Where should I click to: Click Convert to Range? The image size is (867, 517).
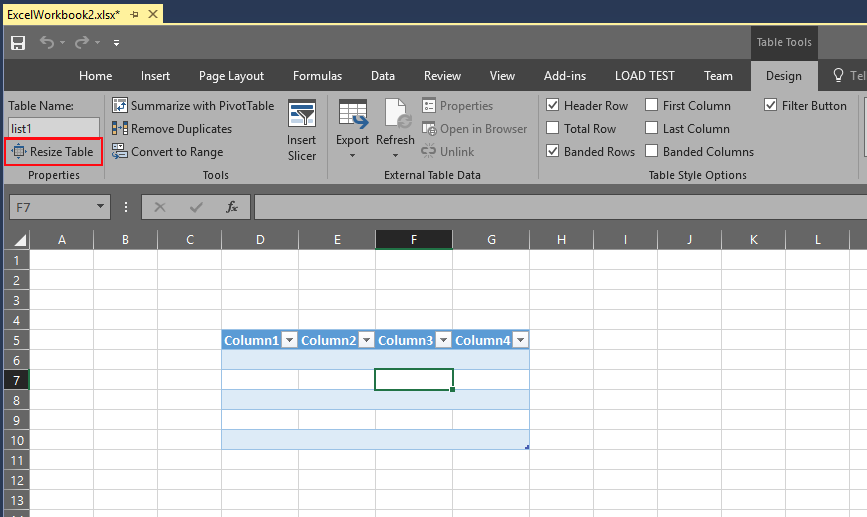(167, 152)
